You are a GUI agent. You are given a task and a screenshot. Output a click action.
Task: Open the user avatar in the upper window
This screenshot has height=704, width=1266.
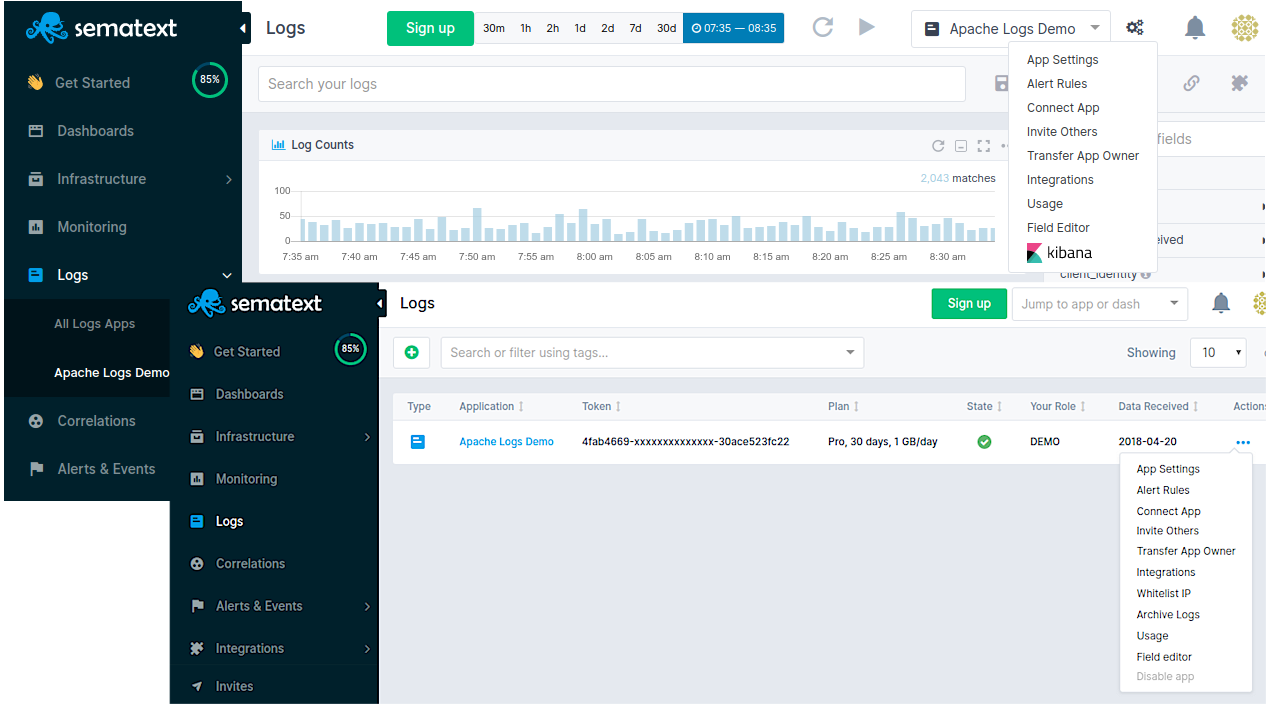(x=1244, y=28)
